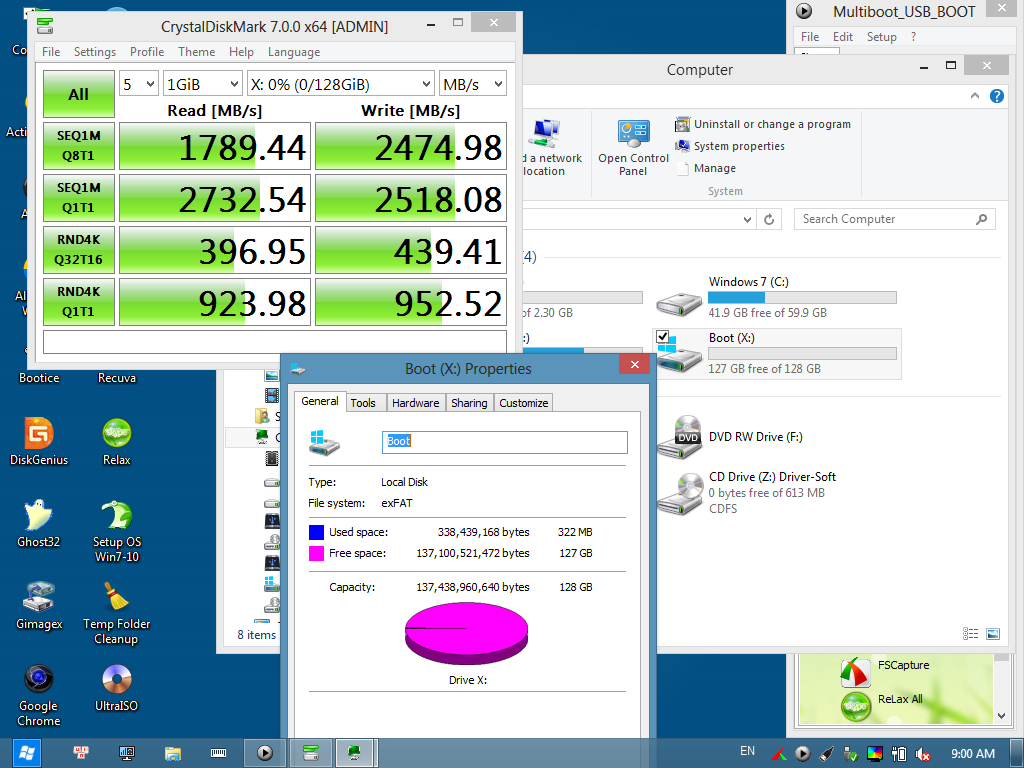Viewport: 1024px width, 768px height.
Task: Expand the address bar history dropdown
Action: [747, 219]
